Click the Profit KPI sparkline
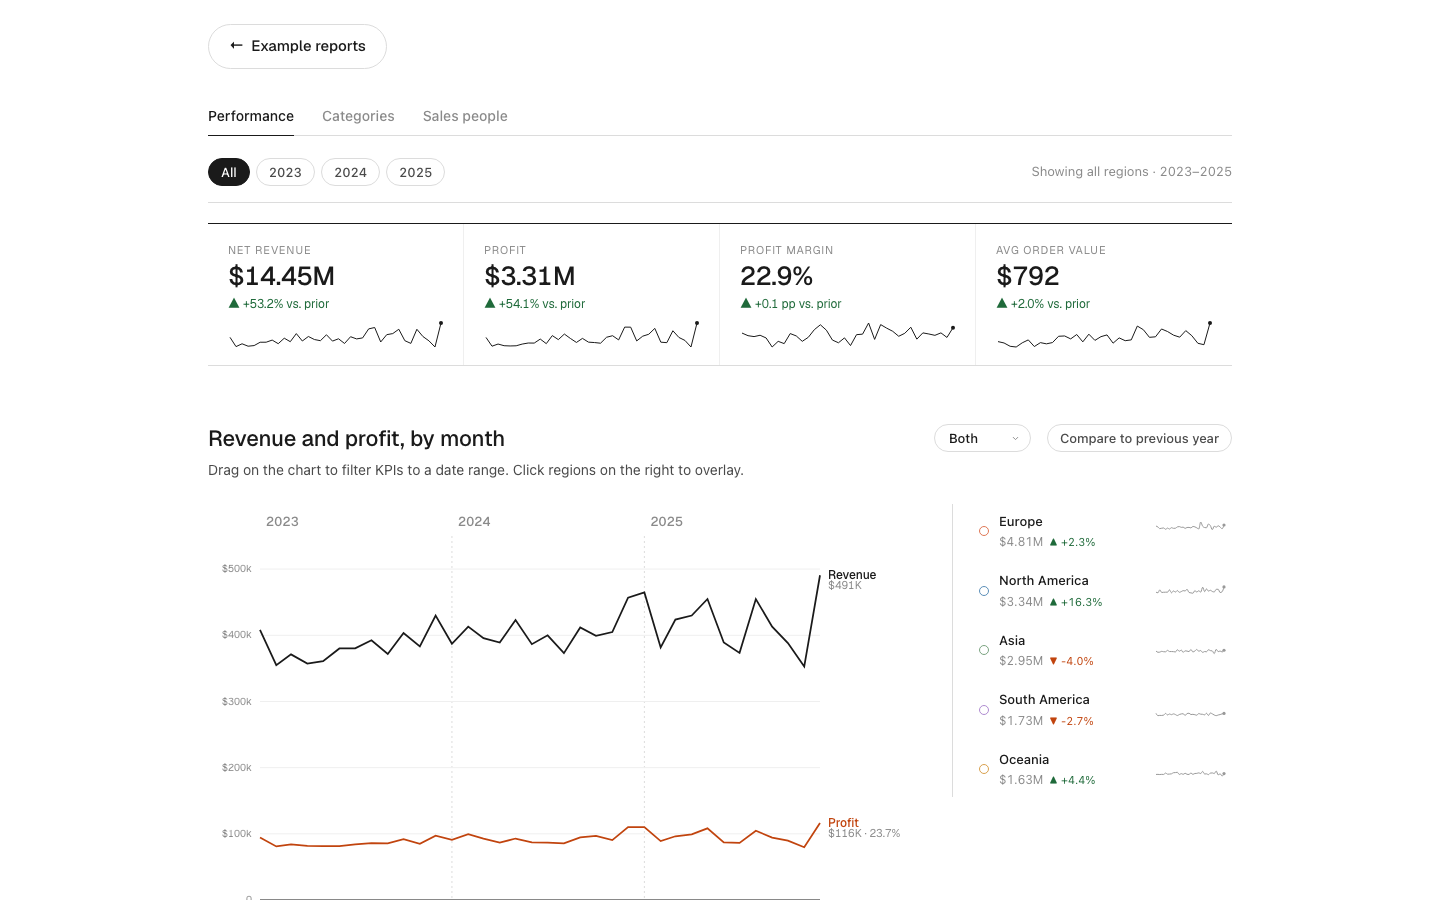 point(592,335)
